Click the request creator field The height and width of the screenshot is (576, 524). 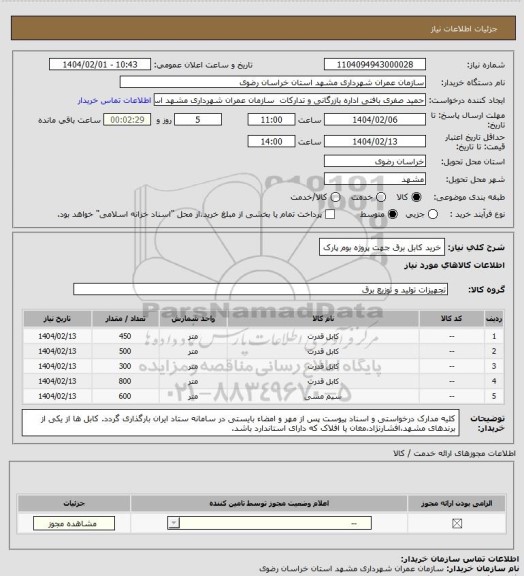point(290,100)
